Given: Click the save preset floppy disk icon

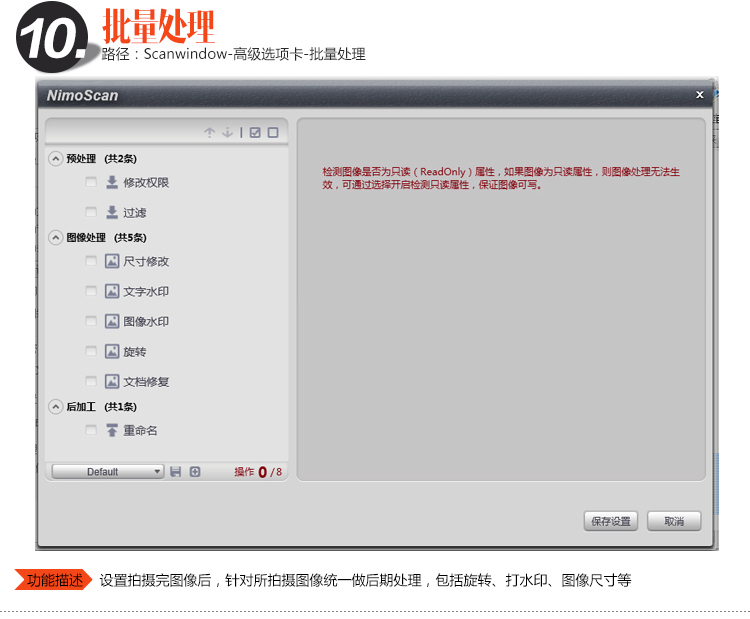Looking at the screenshot, I should pos(176,472).
